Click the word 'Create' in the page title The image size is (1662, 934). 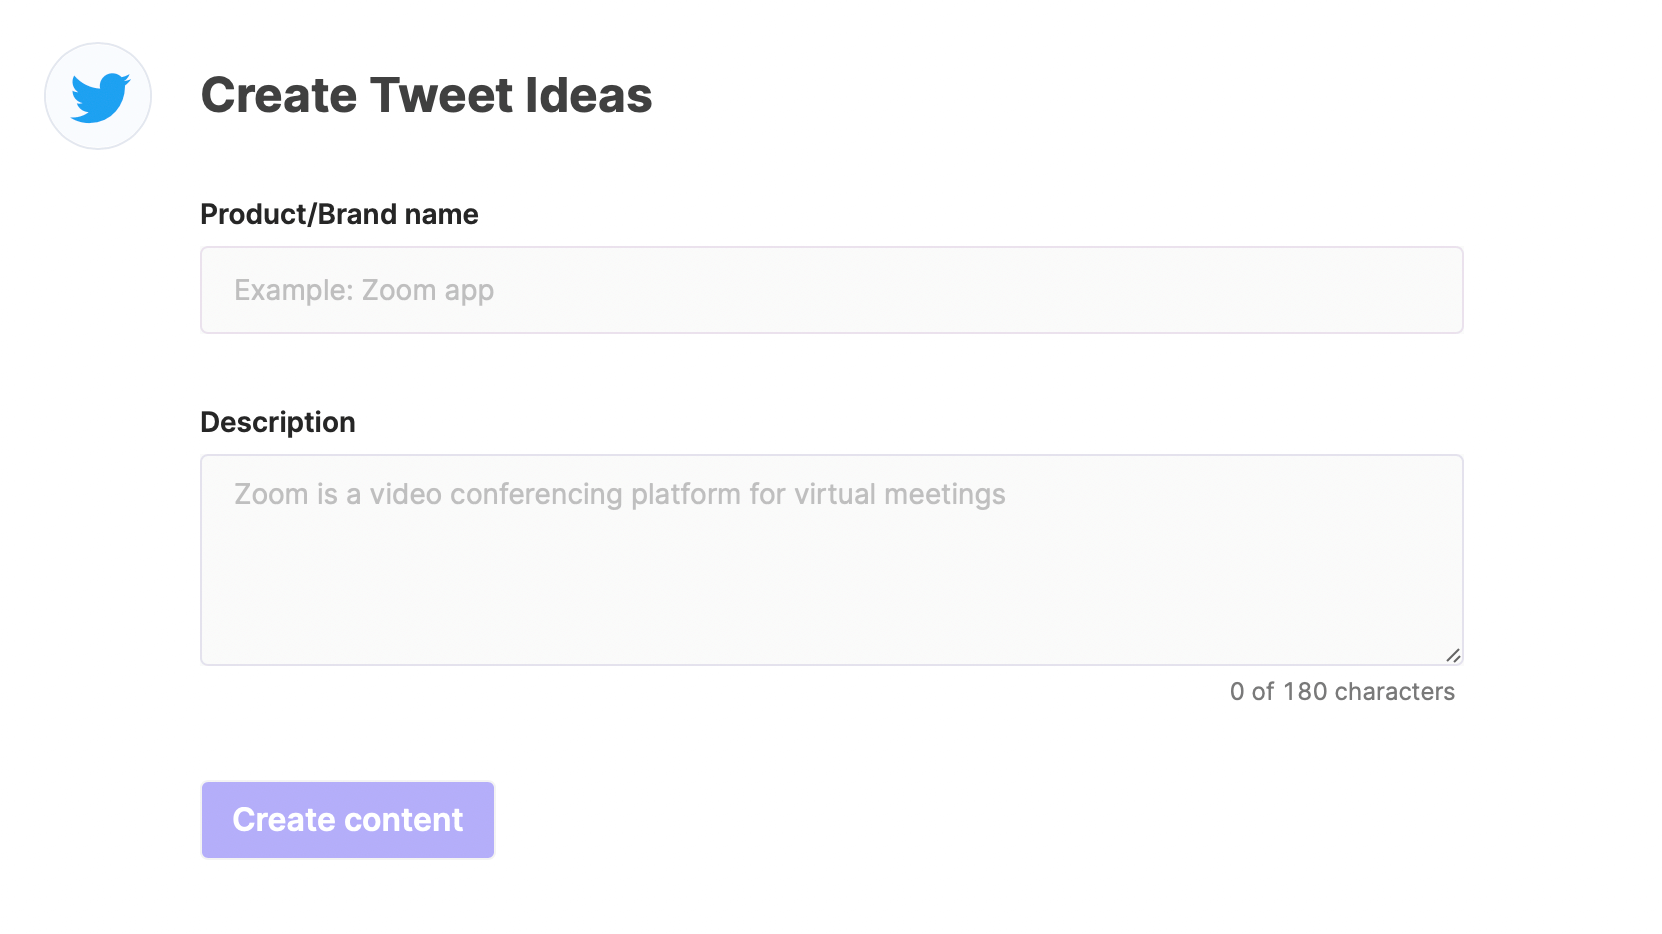pos(279,96)
